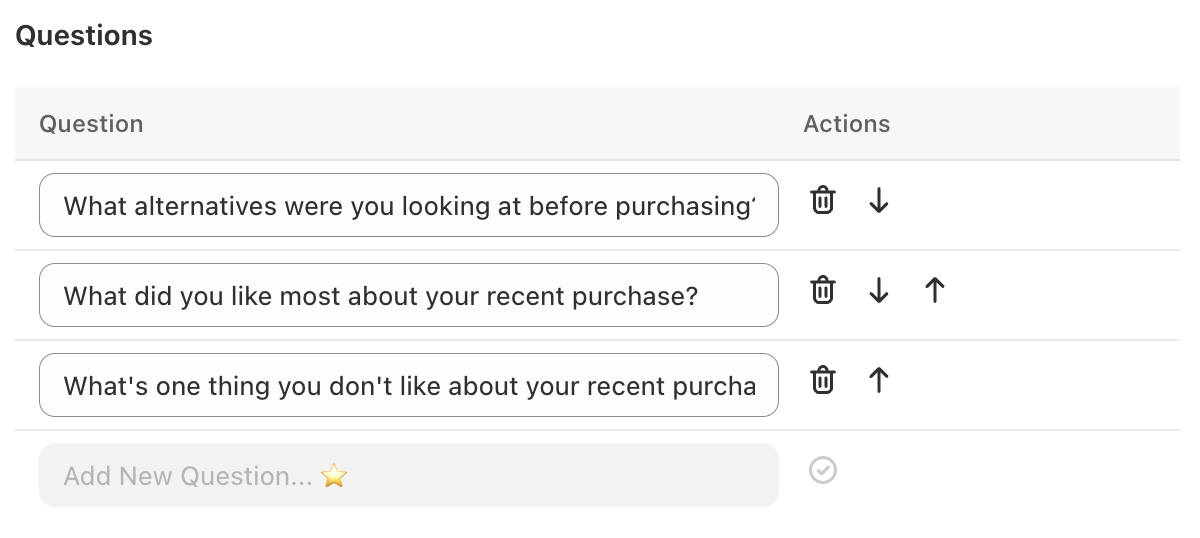Viewport: 1200px width, 538px height.
Task: Delete the alternatives question with its trash icon
Action: 822,200
